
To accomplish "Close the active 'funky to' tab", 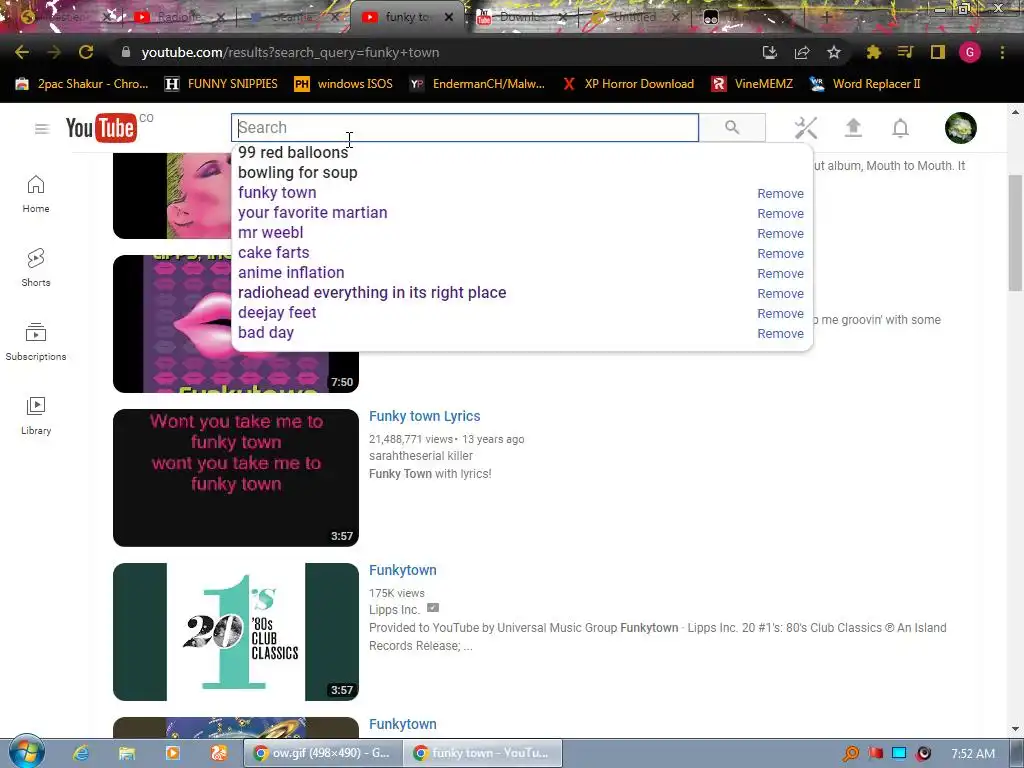I will [x=449, y=18].
